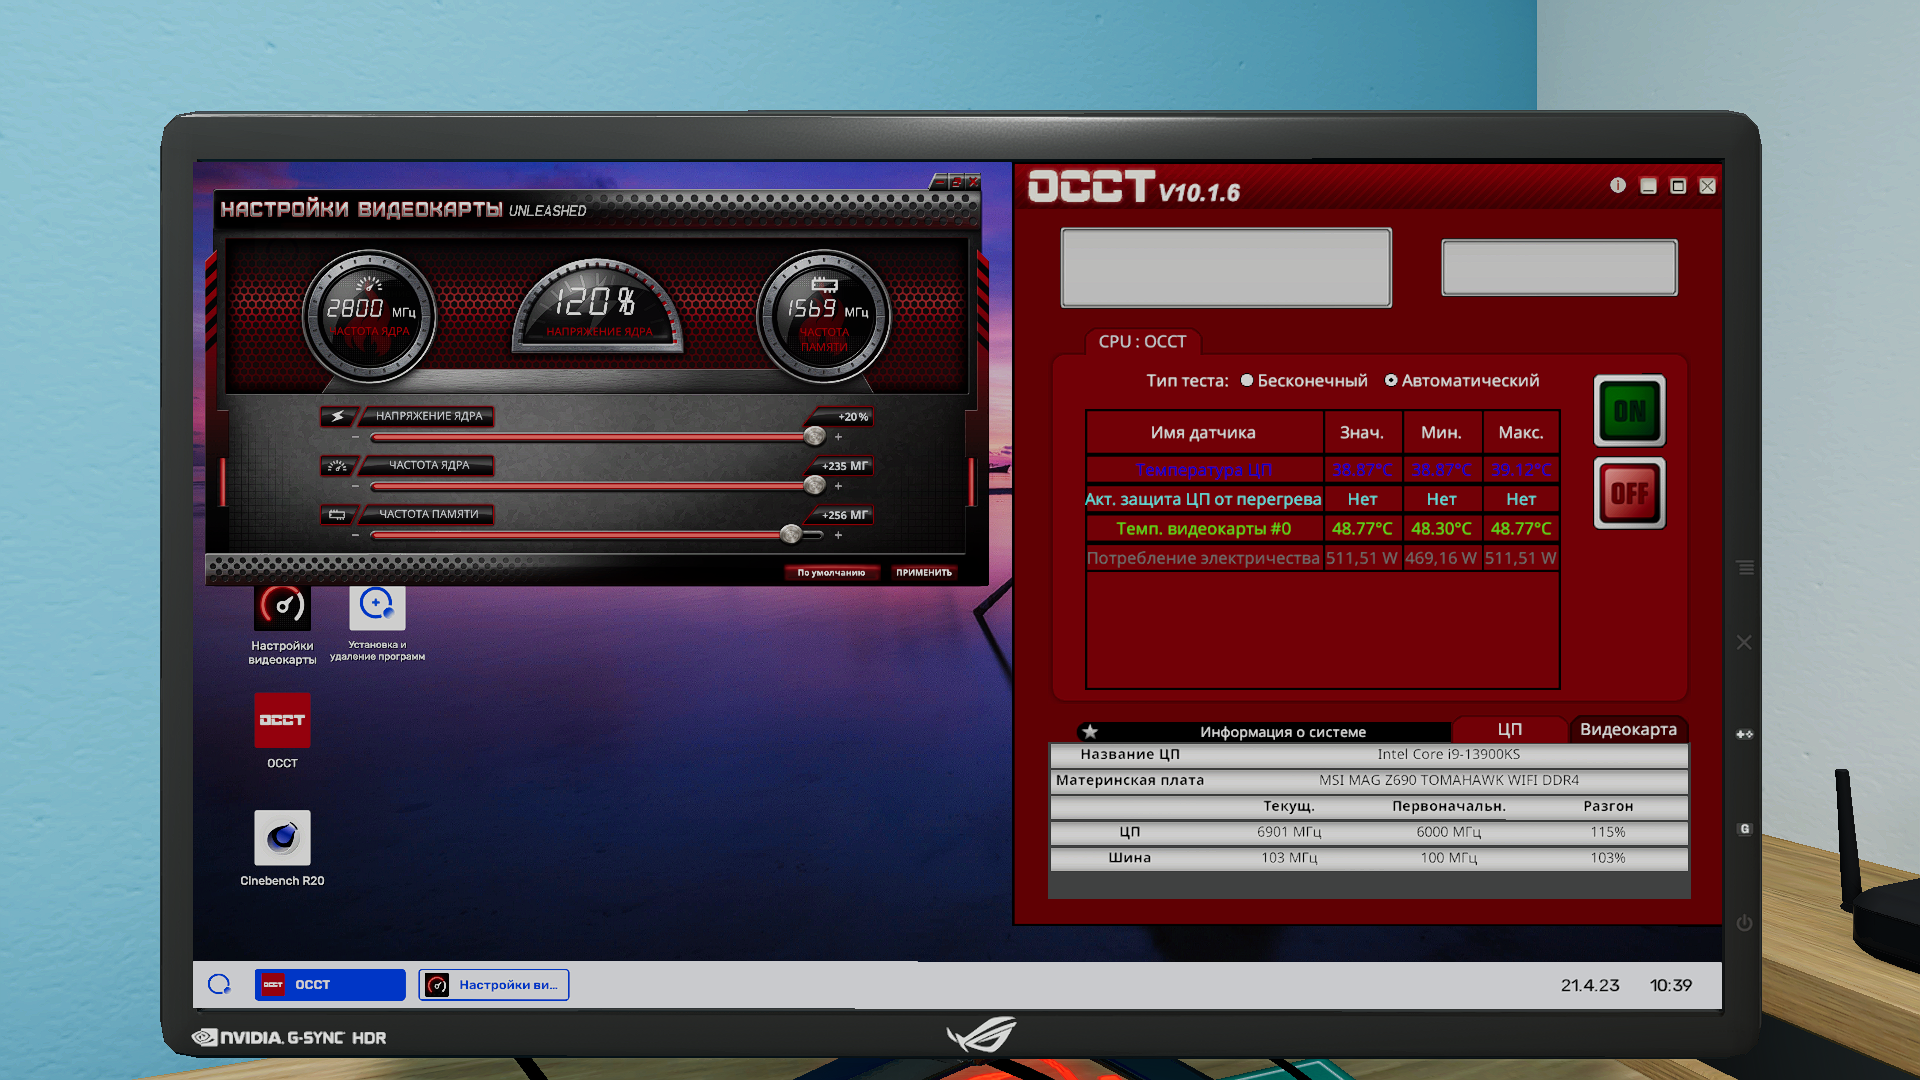Increase memory clock with the plus button
Image resolution: width=1920 pixels, height=1080 pixels.
[x=838, y=535]
